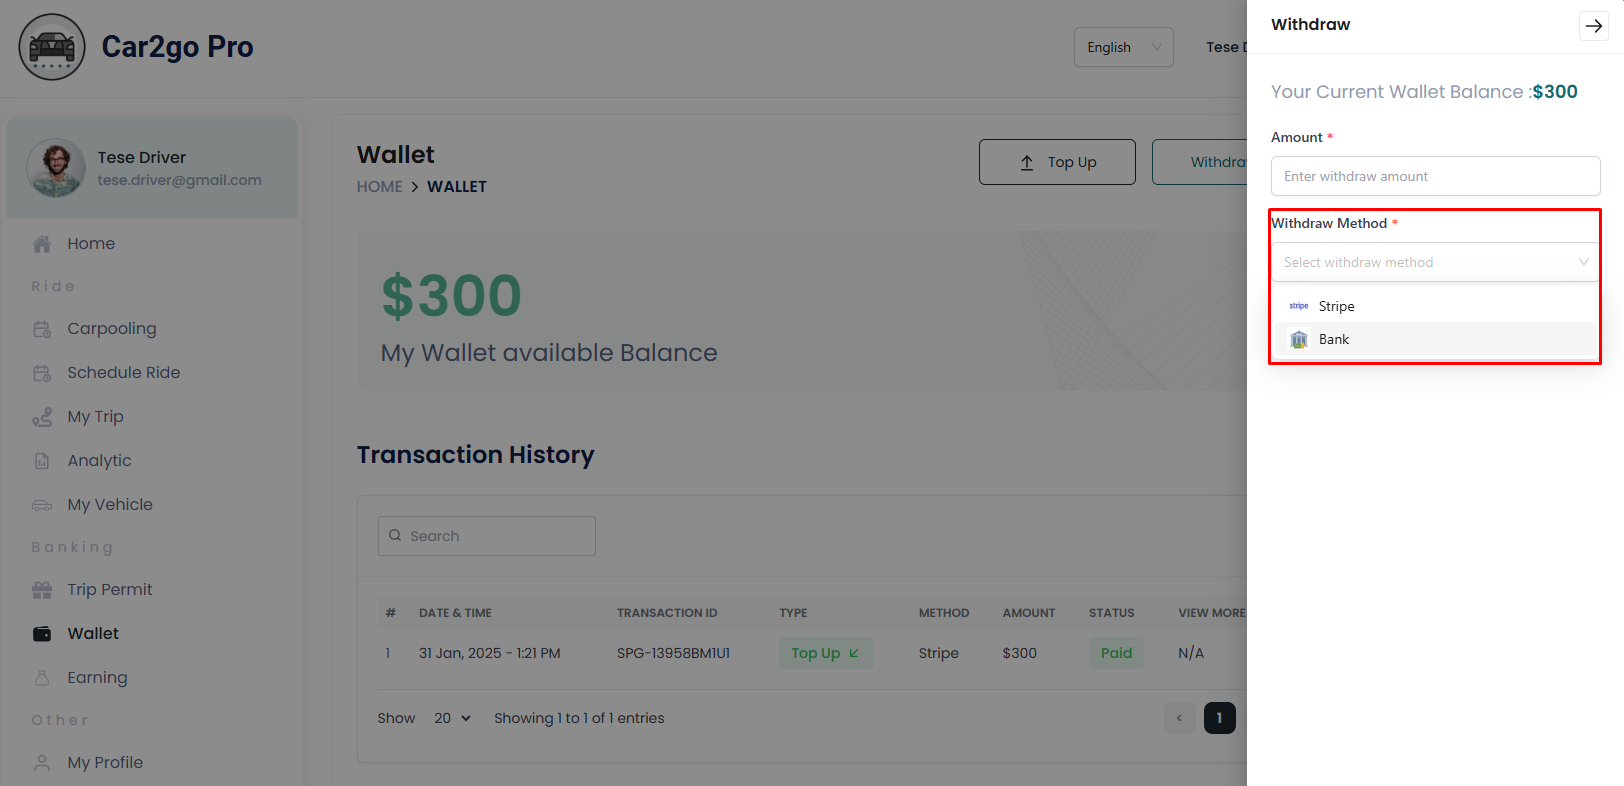Click the STATUS column header
This screenshot has width=1624, height=786.
click(1112, 613)
